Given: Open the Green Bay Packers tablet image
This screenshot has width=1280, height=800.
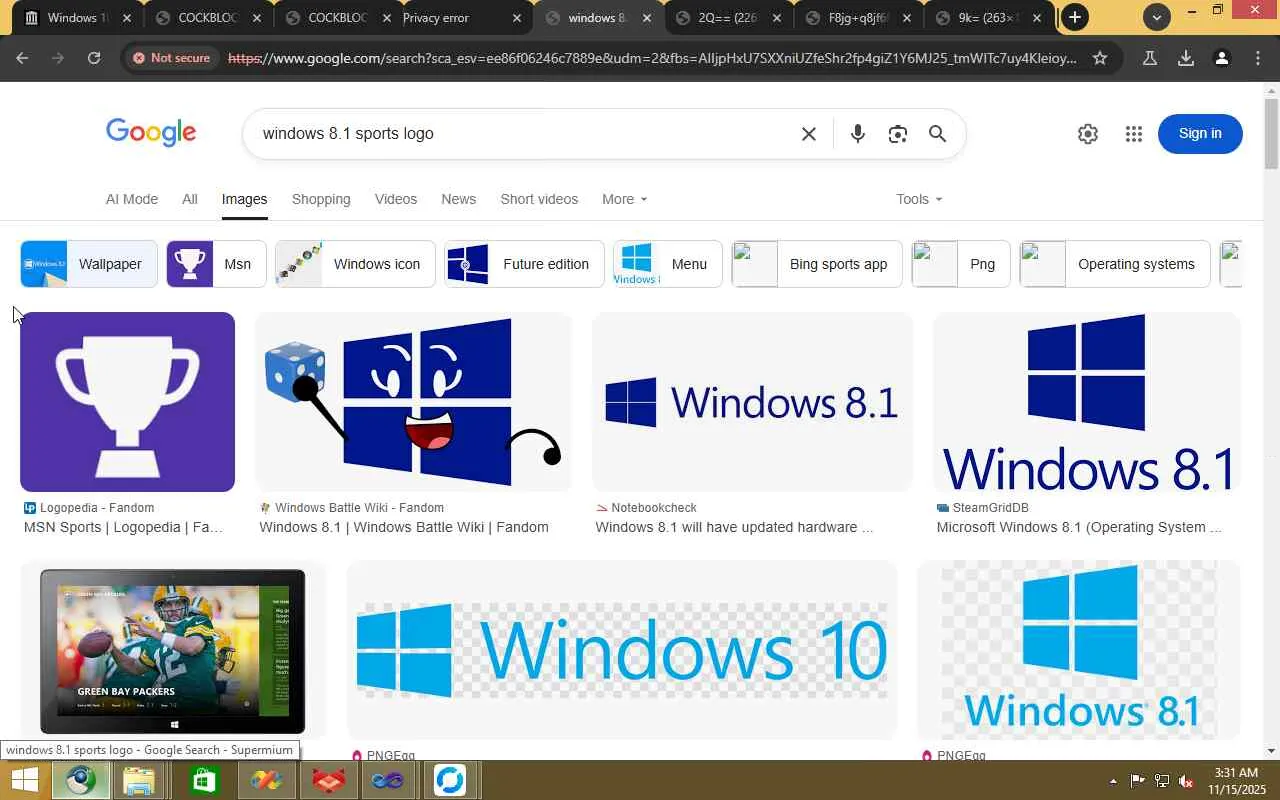Looking at the screenshot, I should pos(172,651).
